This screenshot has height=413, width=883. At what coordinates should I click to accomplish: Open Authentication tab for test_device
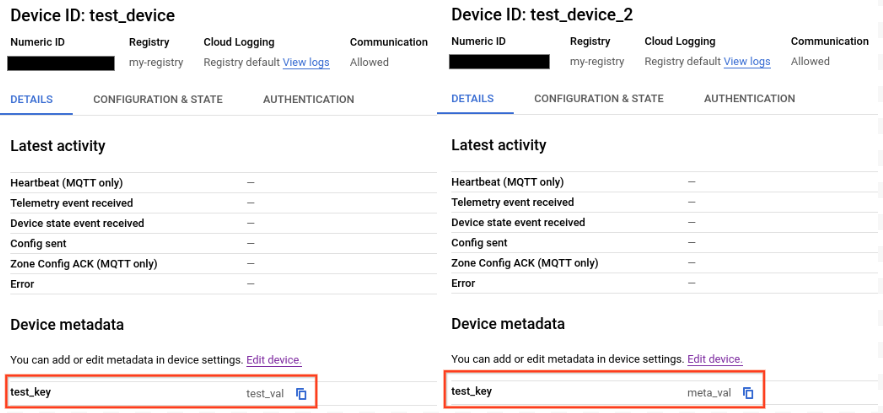click(308, 100)
